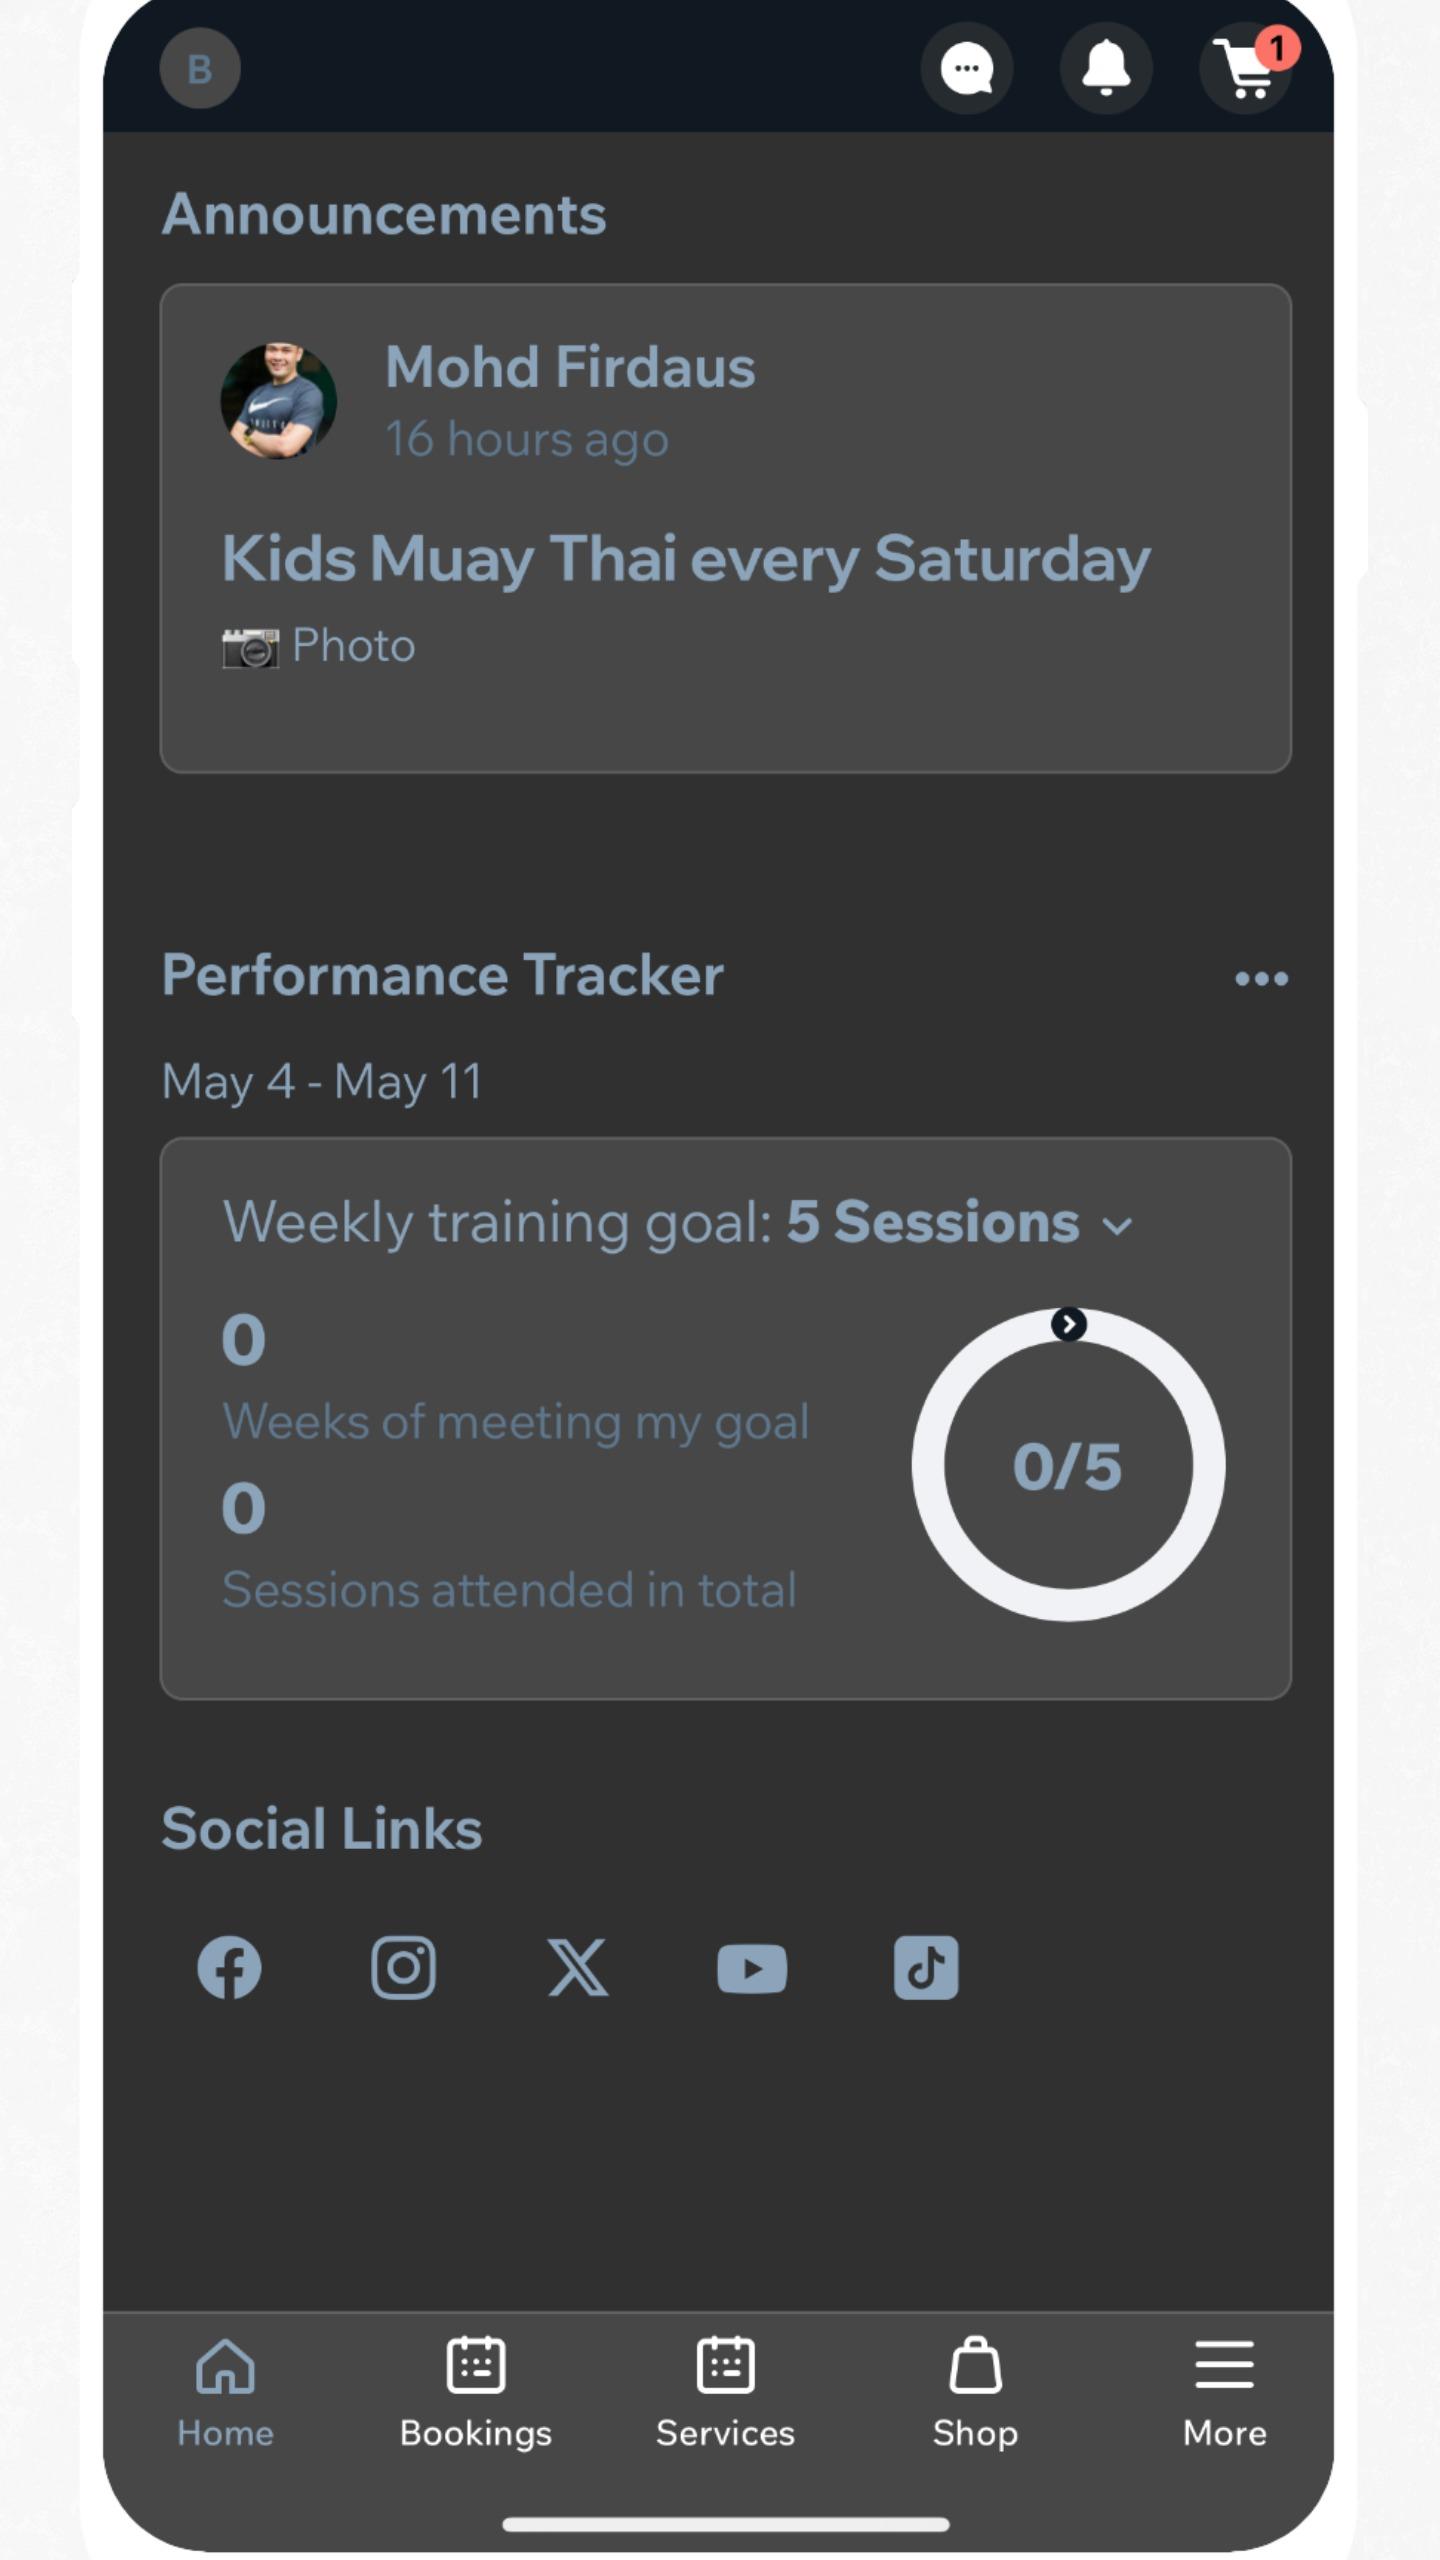Open the Kids Muay Thai announcement
The height and width of the screenshot is (2560, 1440).
click(686, 558)
